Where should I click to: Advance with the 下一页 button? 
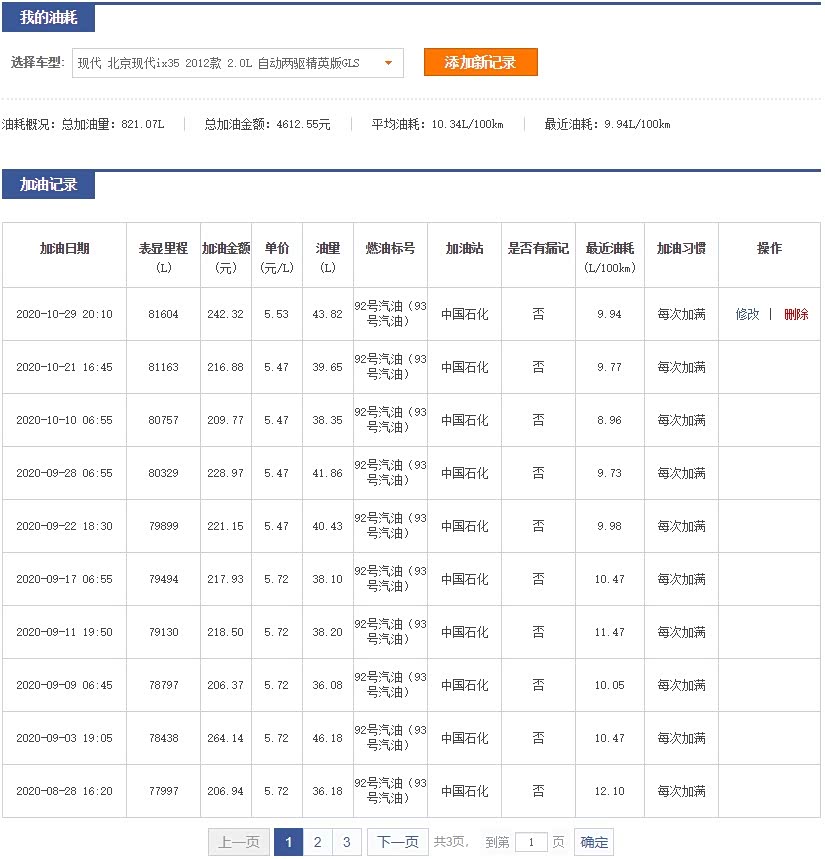(x=397, y=842)
